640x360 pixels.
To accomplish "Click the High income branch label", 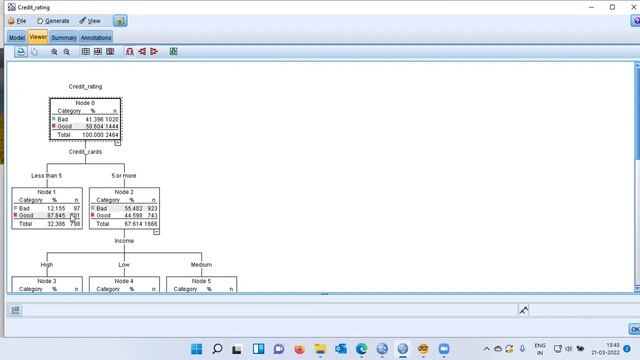I will [x=47, y=264].
